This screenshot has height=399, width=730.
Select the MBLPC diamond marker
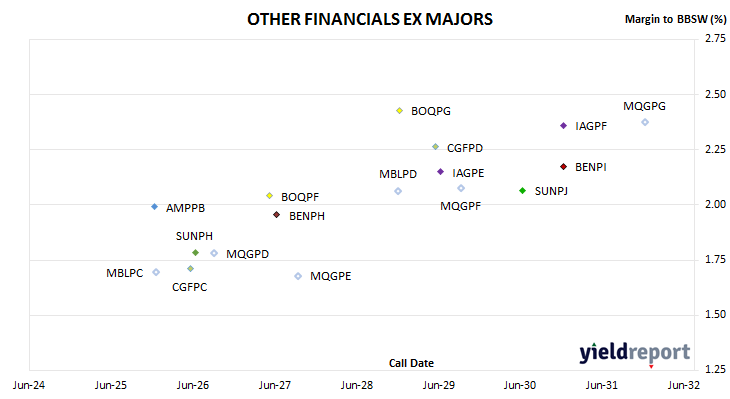(156, 272)
